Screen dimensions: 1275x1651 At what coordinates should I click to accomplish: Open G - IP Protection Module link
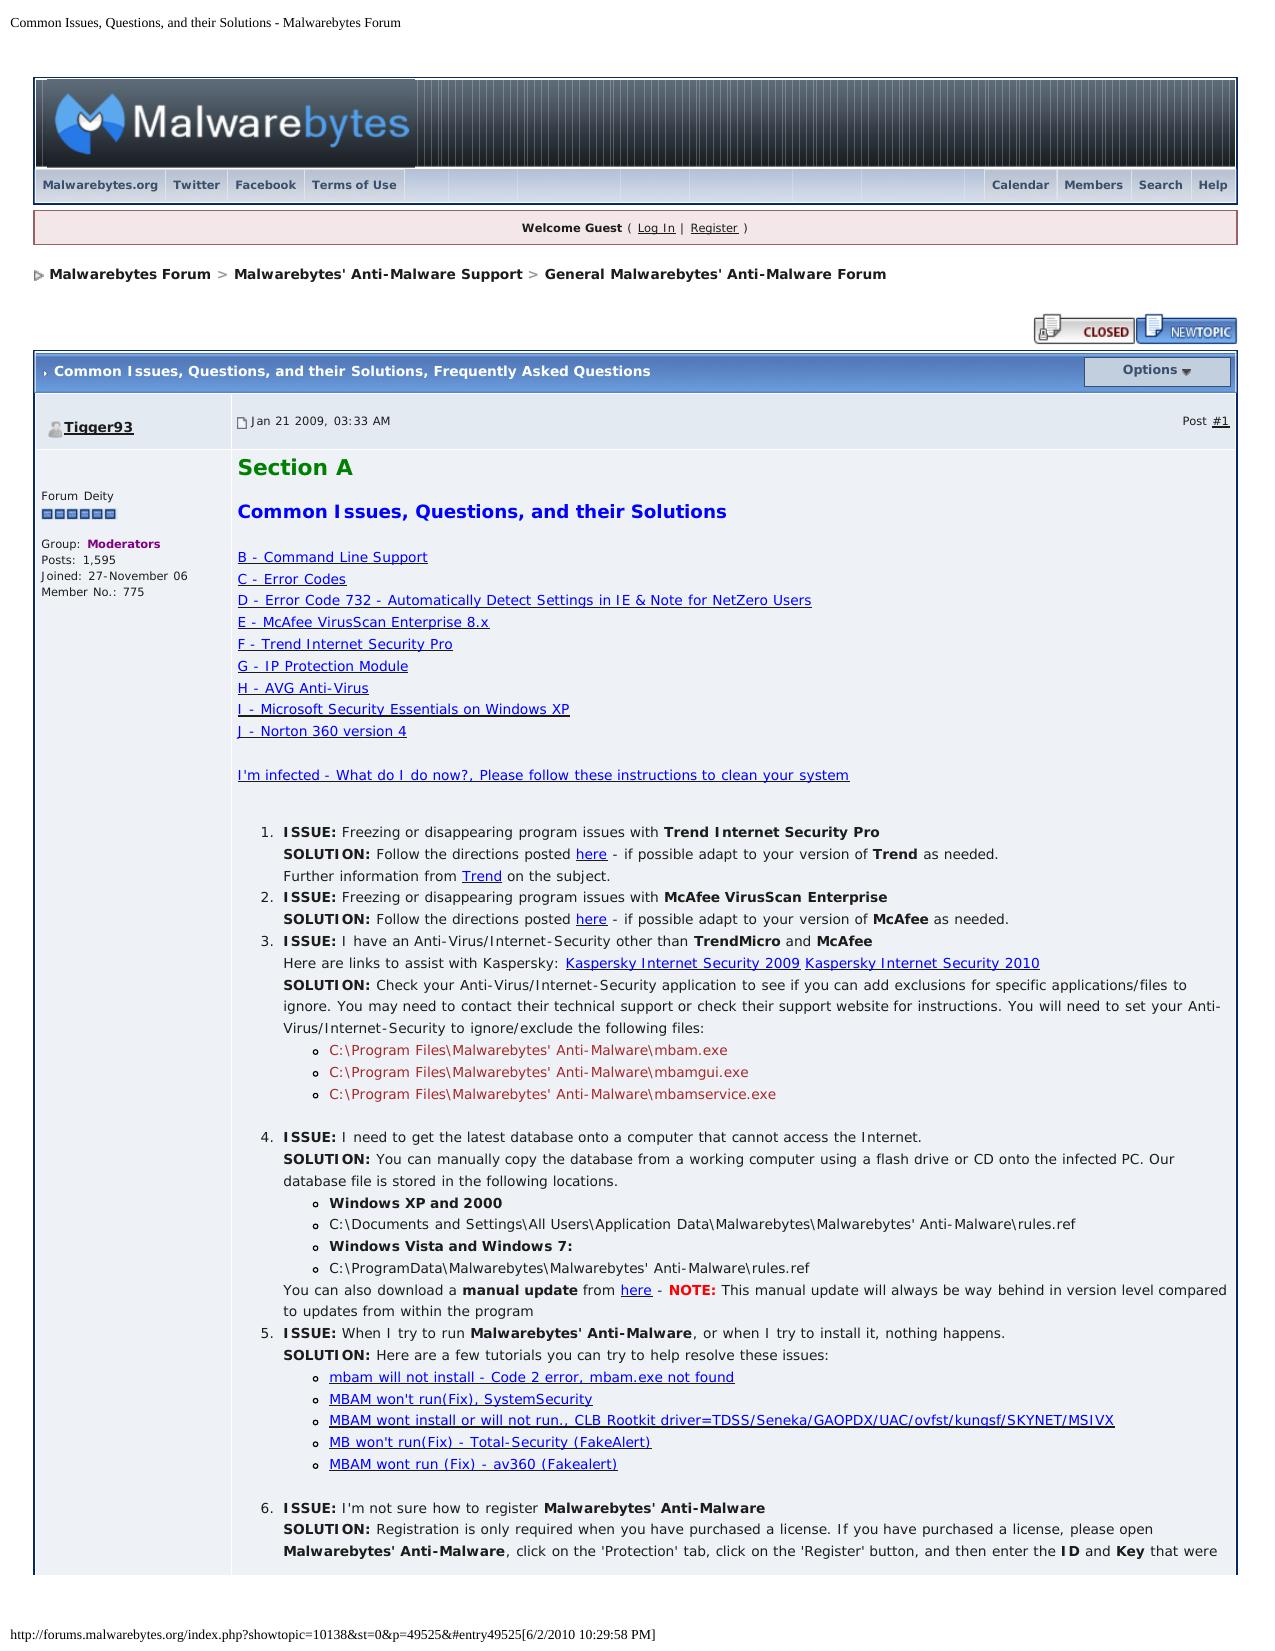pyautogui.click(x=322, y=666)
